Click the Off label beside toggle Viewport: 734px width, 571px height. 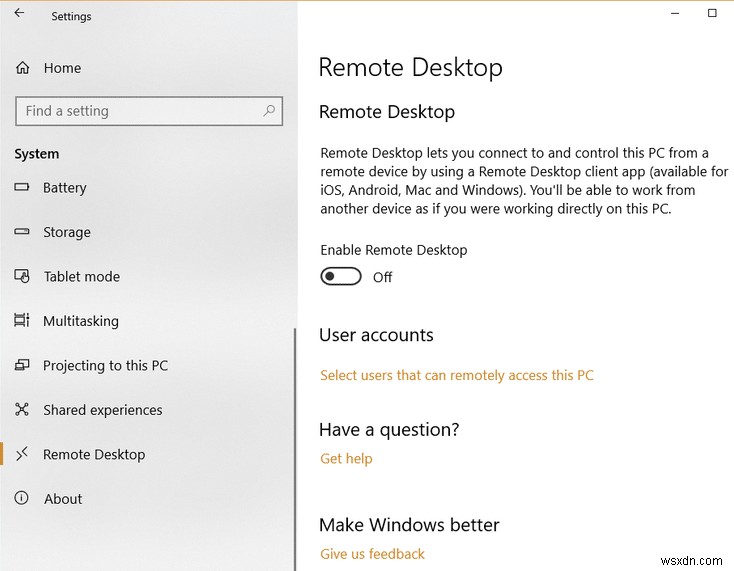382,278
